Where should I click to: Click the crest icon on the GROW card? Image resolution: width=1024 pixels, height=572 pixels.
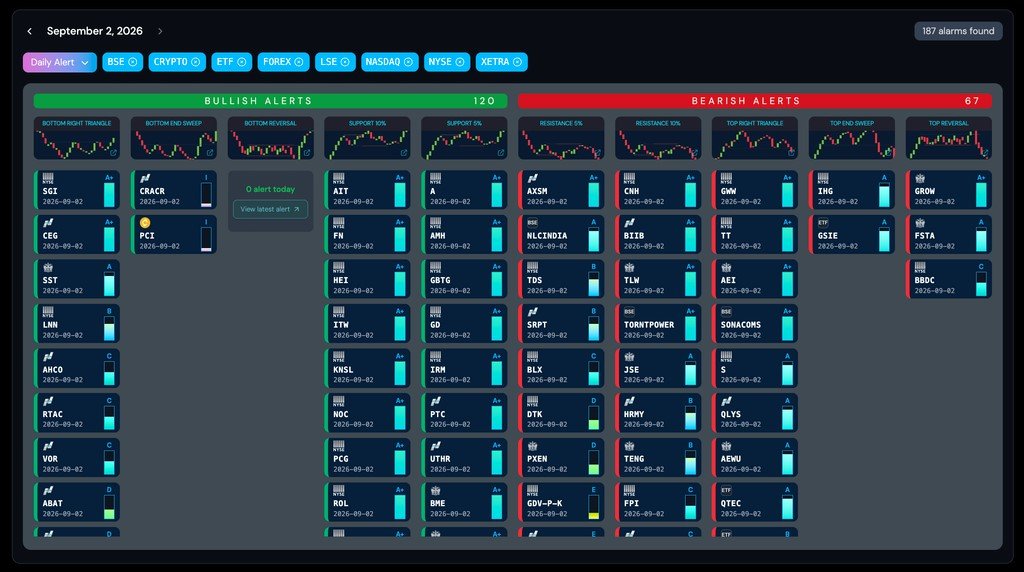click(x=920, y=178)
